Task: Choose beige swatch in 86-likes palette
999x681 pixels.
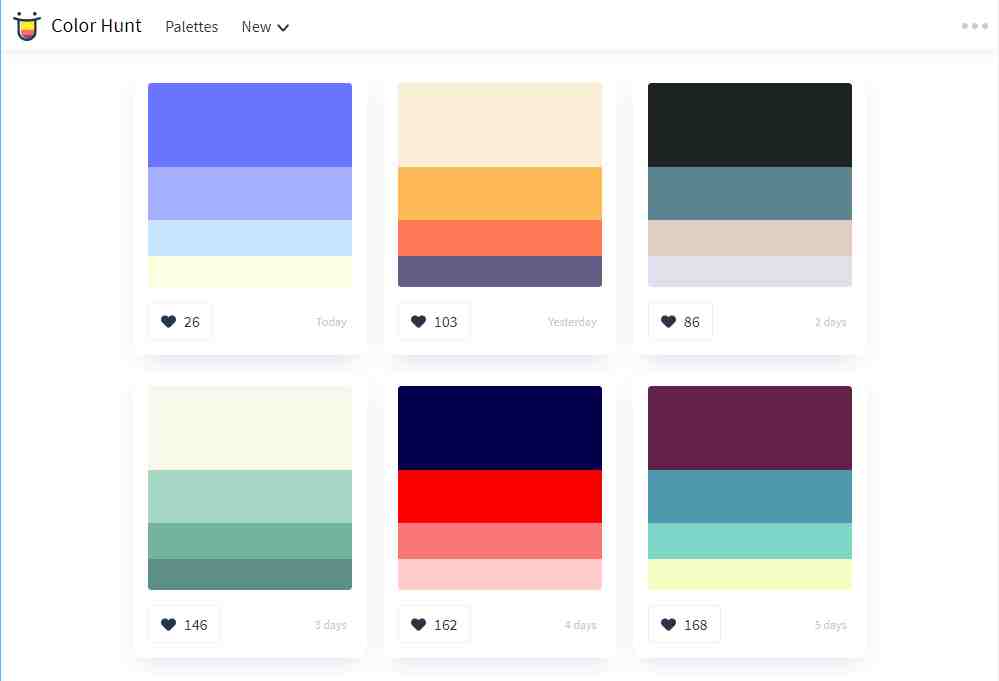Action: (750, 238)
